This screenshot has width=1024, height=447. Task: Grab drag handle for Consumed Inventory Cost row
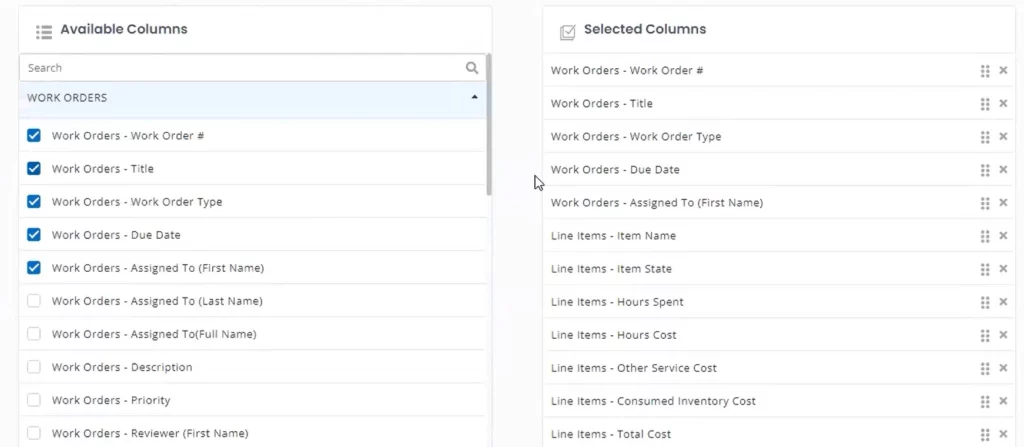coord(985,401)
